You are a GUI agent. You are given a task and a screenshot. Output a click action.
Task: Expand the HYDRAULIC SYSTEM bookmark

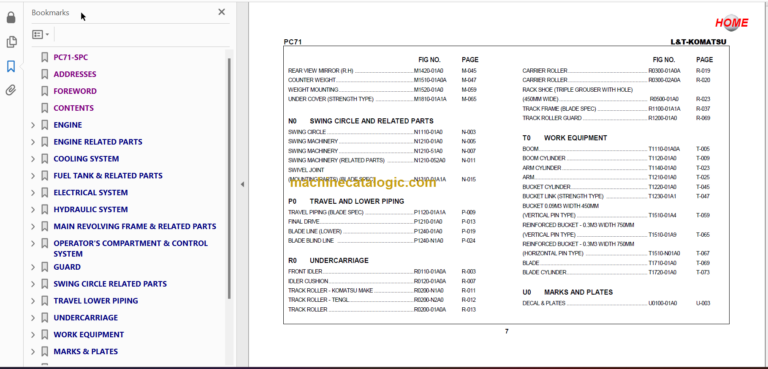click(33, 210)
